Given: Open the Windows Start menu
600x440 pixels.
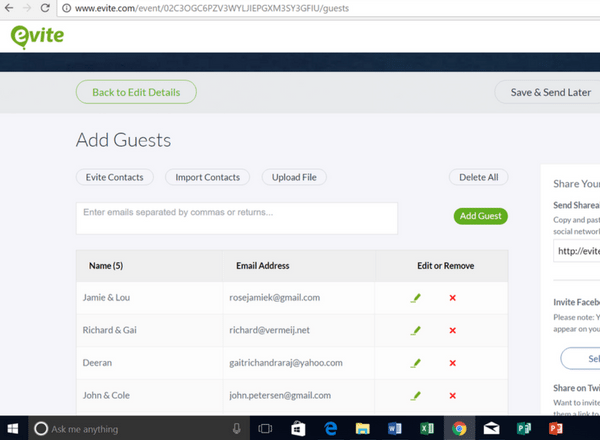Looking at the screenshot, I should [x=13, y=429].
